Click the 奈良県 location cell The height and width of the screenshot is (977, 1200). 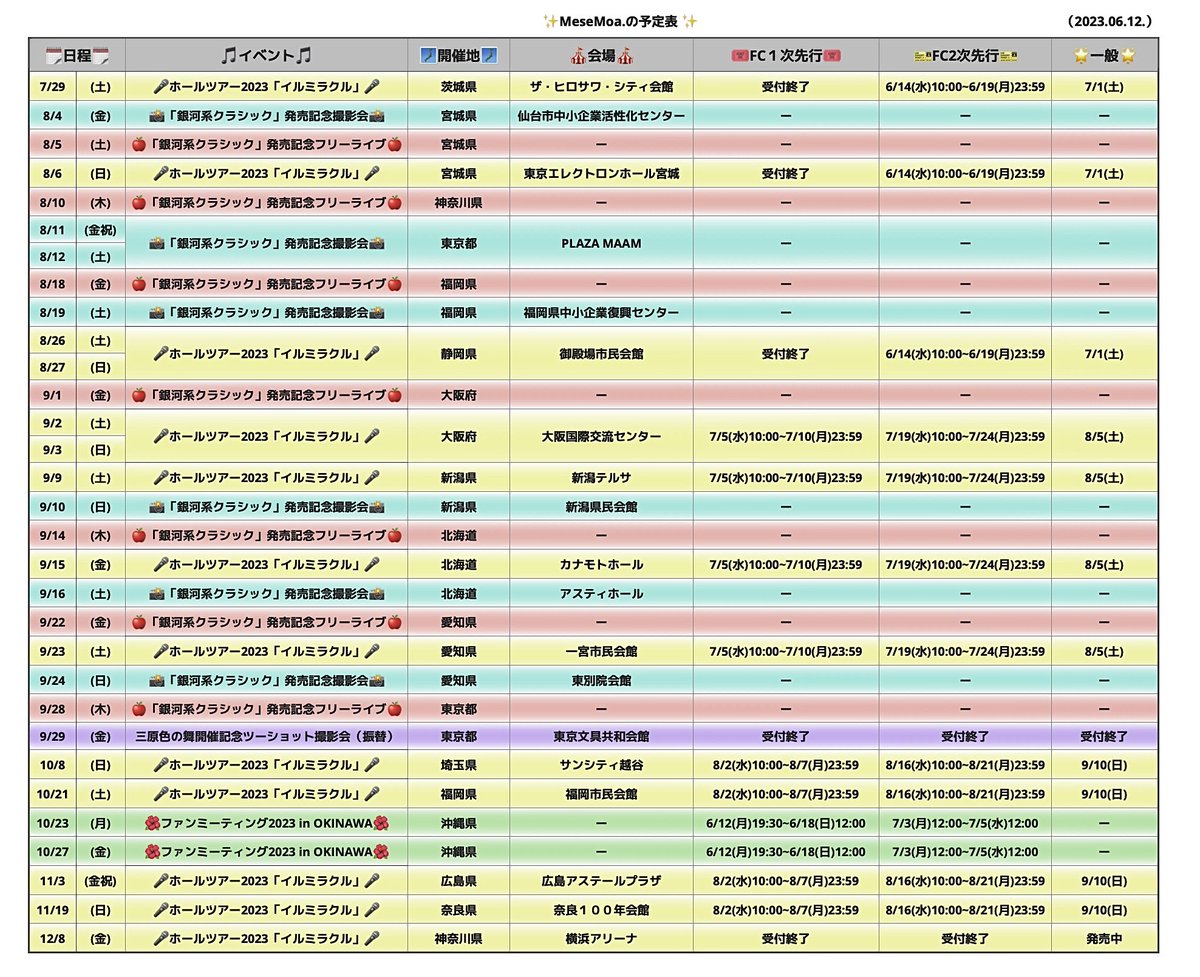coord(459,910)
